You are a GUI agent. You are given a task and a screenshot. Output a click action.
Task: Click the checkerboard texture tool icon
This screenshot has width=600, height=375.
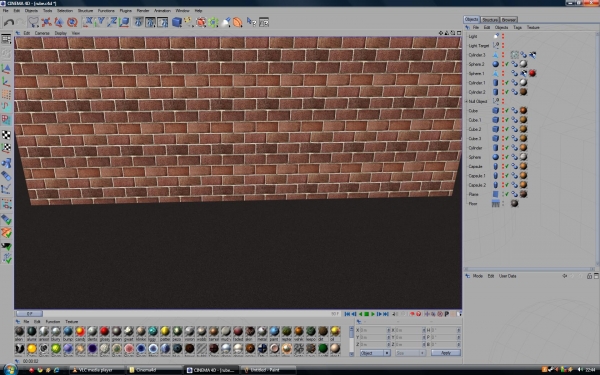pos(7,135)
